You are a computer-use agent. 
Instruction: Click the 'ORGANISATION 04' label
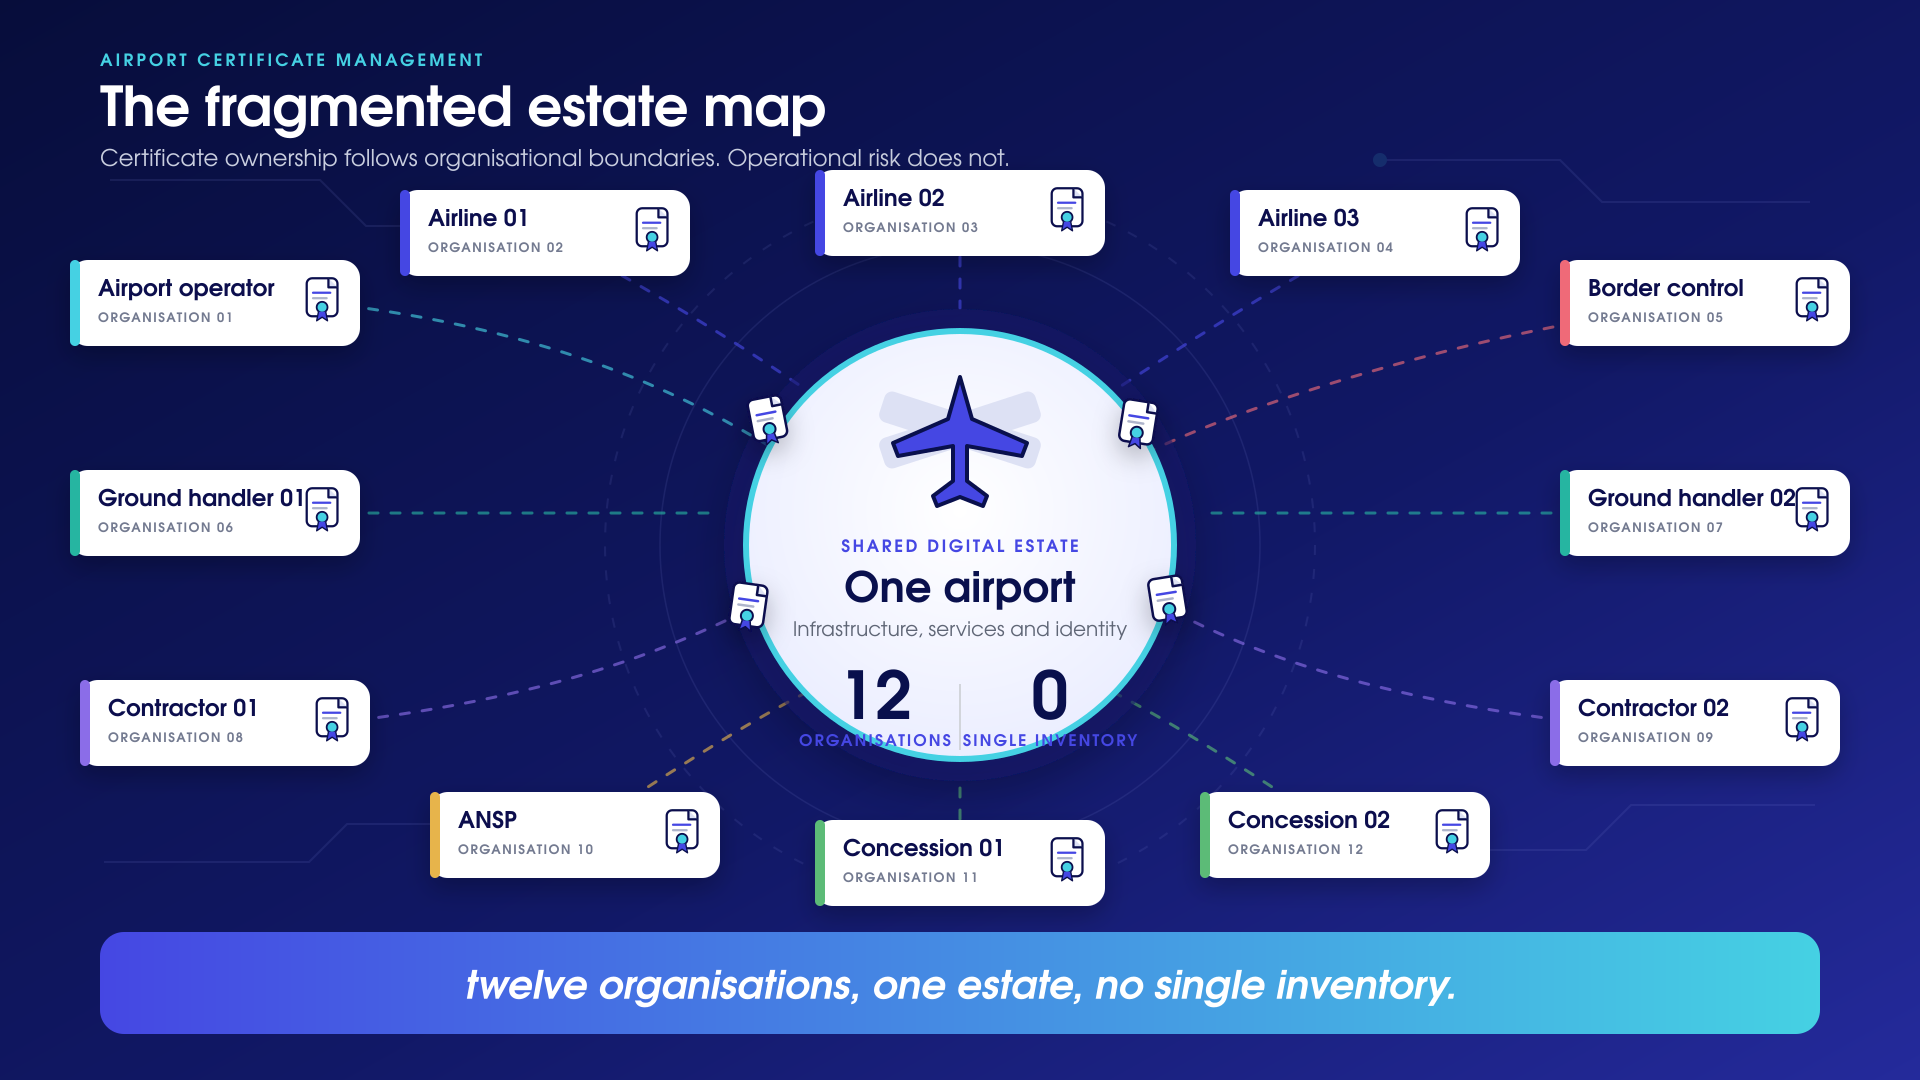click(1326, 247)
